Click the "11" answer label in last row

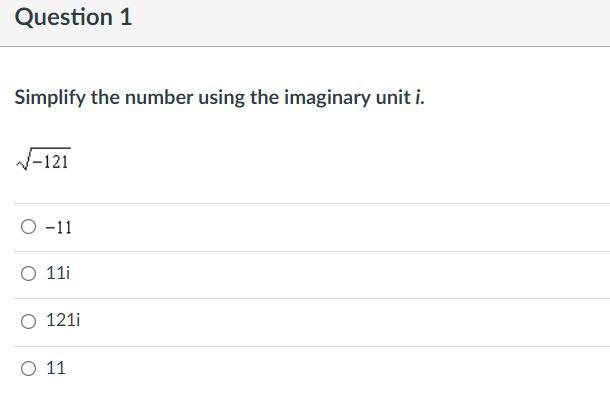[x=56, y=368]
